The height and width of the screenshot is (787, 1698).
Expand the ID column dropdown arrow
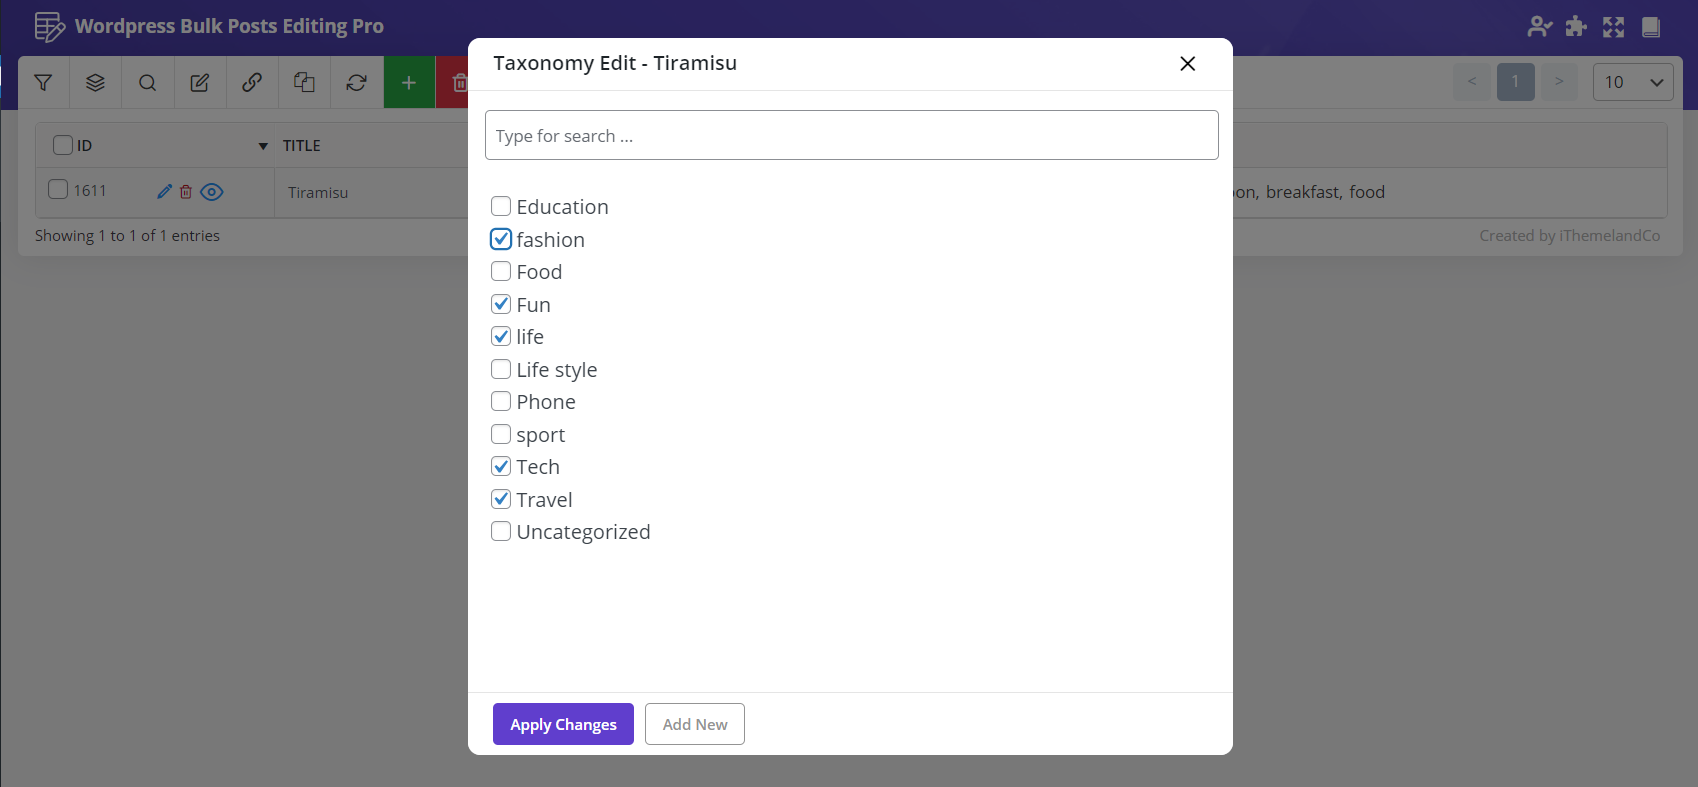click(x=263, y=146)
